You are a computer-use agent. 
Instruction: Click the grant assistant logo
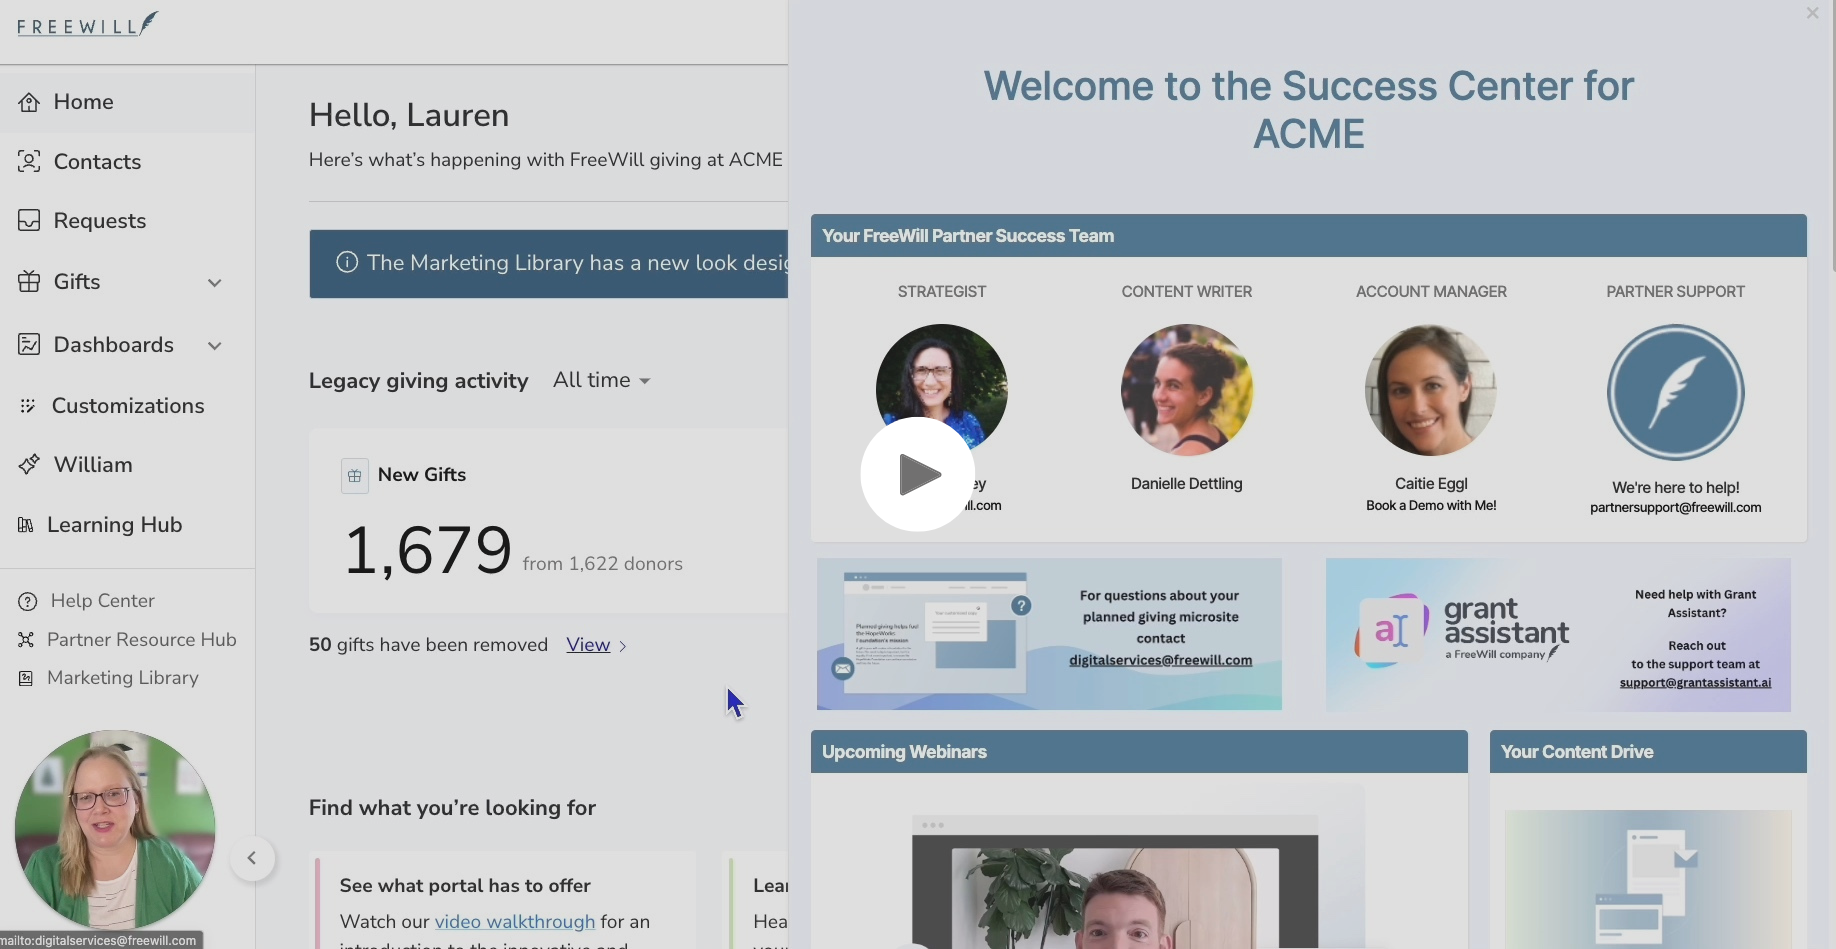point(1462,632)
